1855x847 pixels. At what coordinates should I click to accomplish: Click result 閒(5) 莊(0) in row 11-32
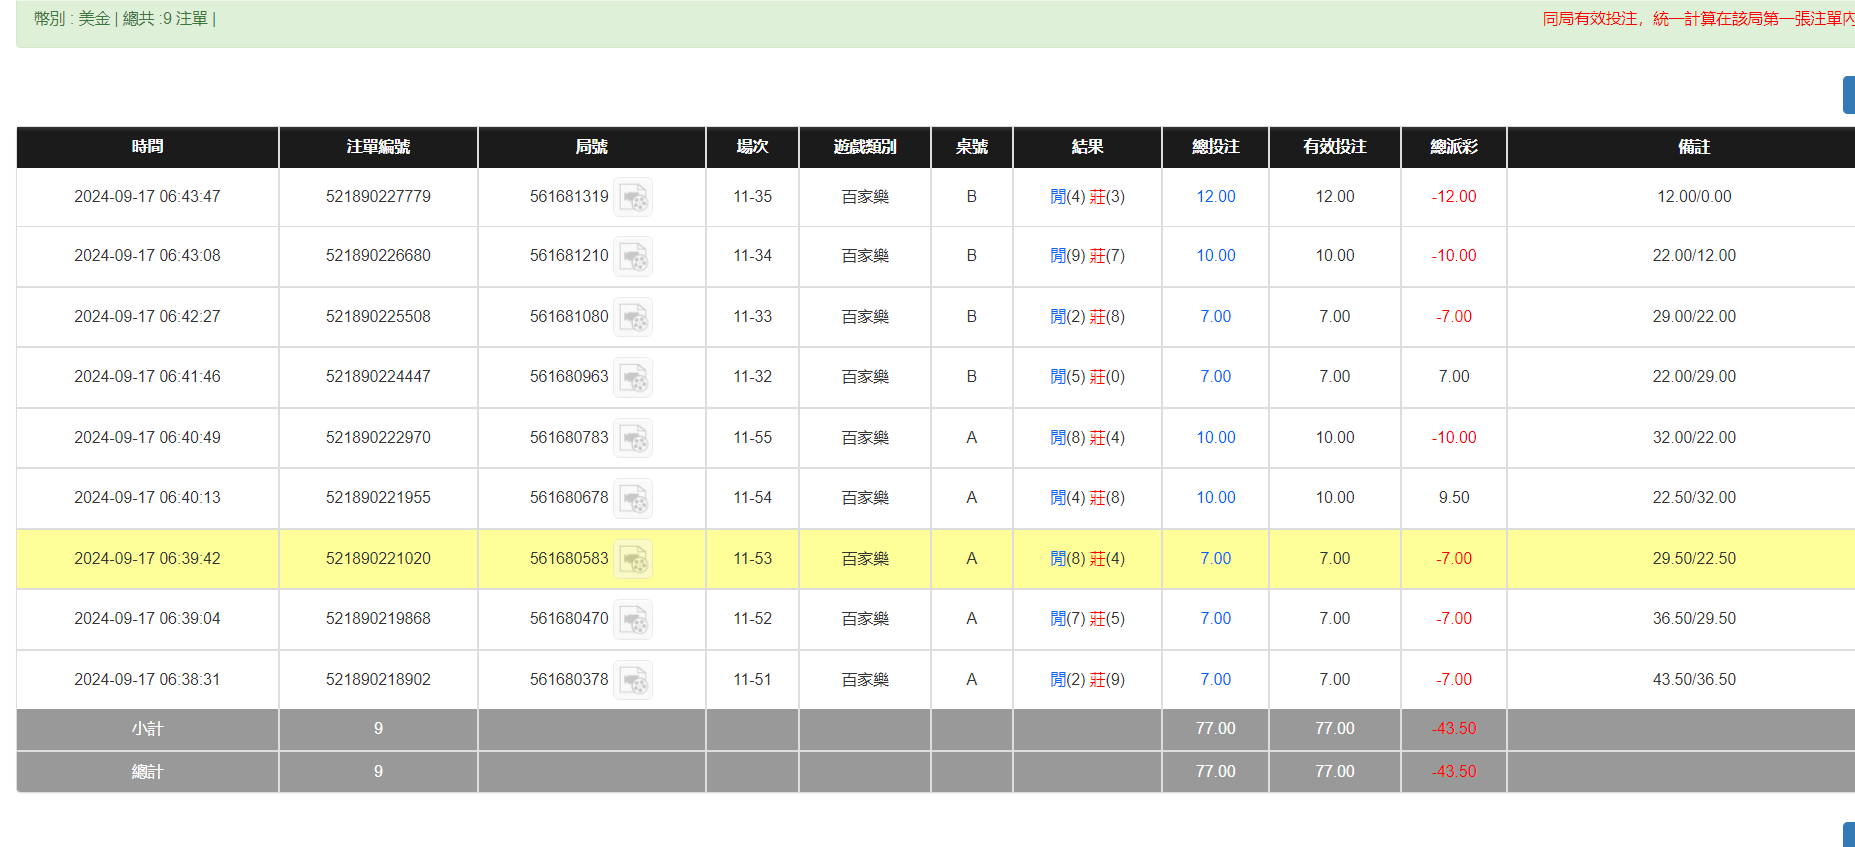tap(1087, 377)
